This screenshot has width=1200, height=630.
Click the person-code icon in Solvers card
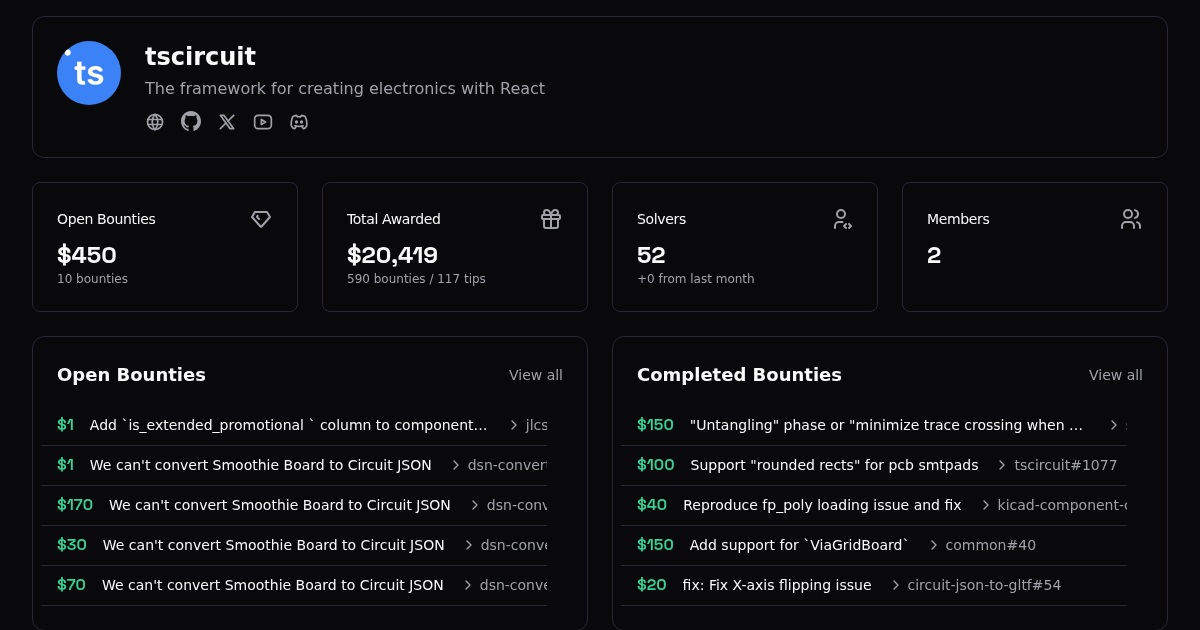click(x=841, y=219)
